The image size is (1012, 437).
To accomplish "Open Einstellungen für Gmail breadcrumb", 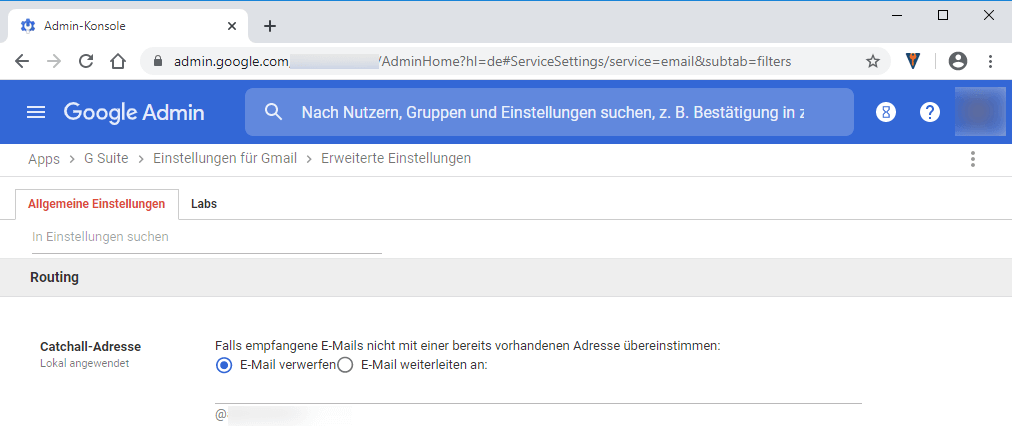I will click(225, 158).
